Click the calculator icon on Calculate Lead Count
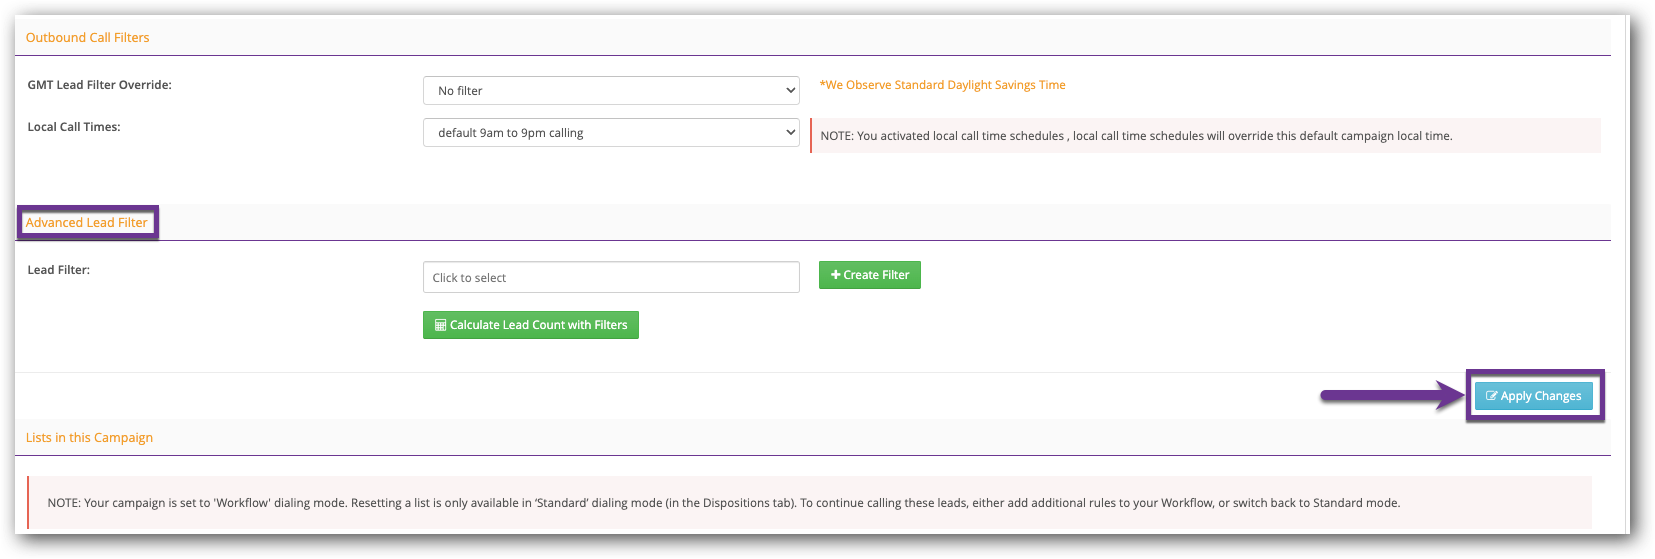 [440, 325]
